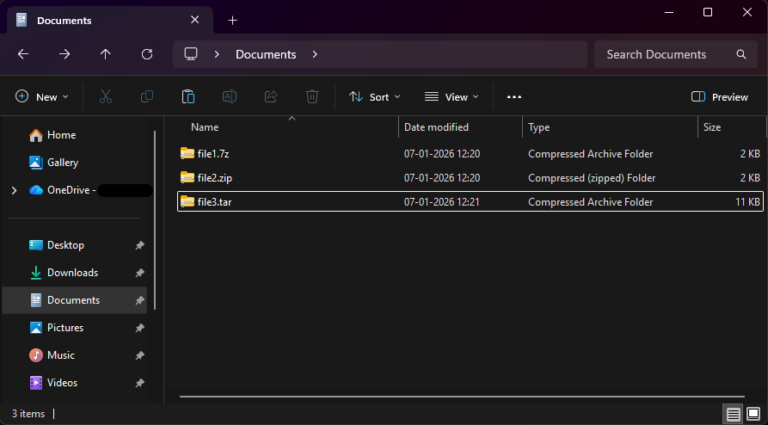
Task: Go forward using the forward arrow
Action: tap(64, 54)
